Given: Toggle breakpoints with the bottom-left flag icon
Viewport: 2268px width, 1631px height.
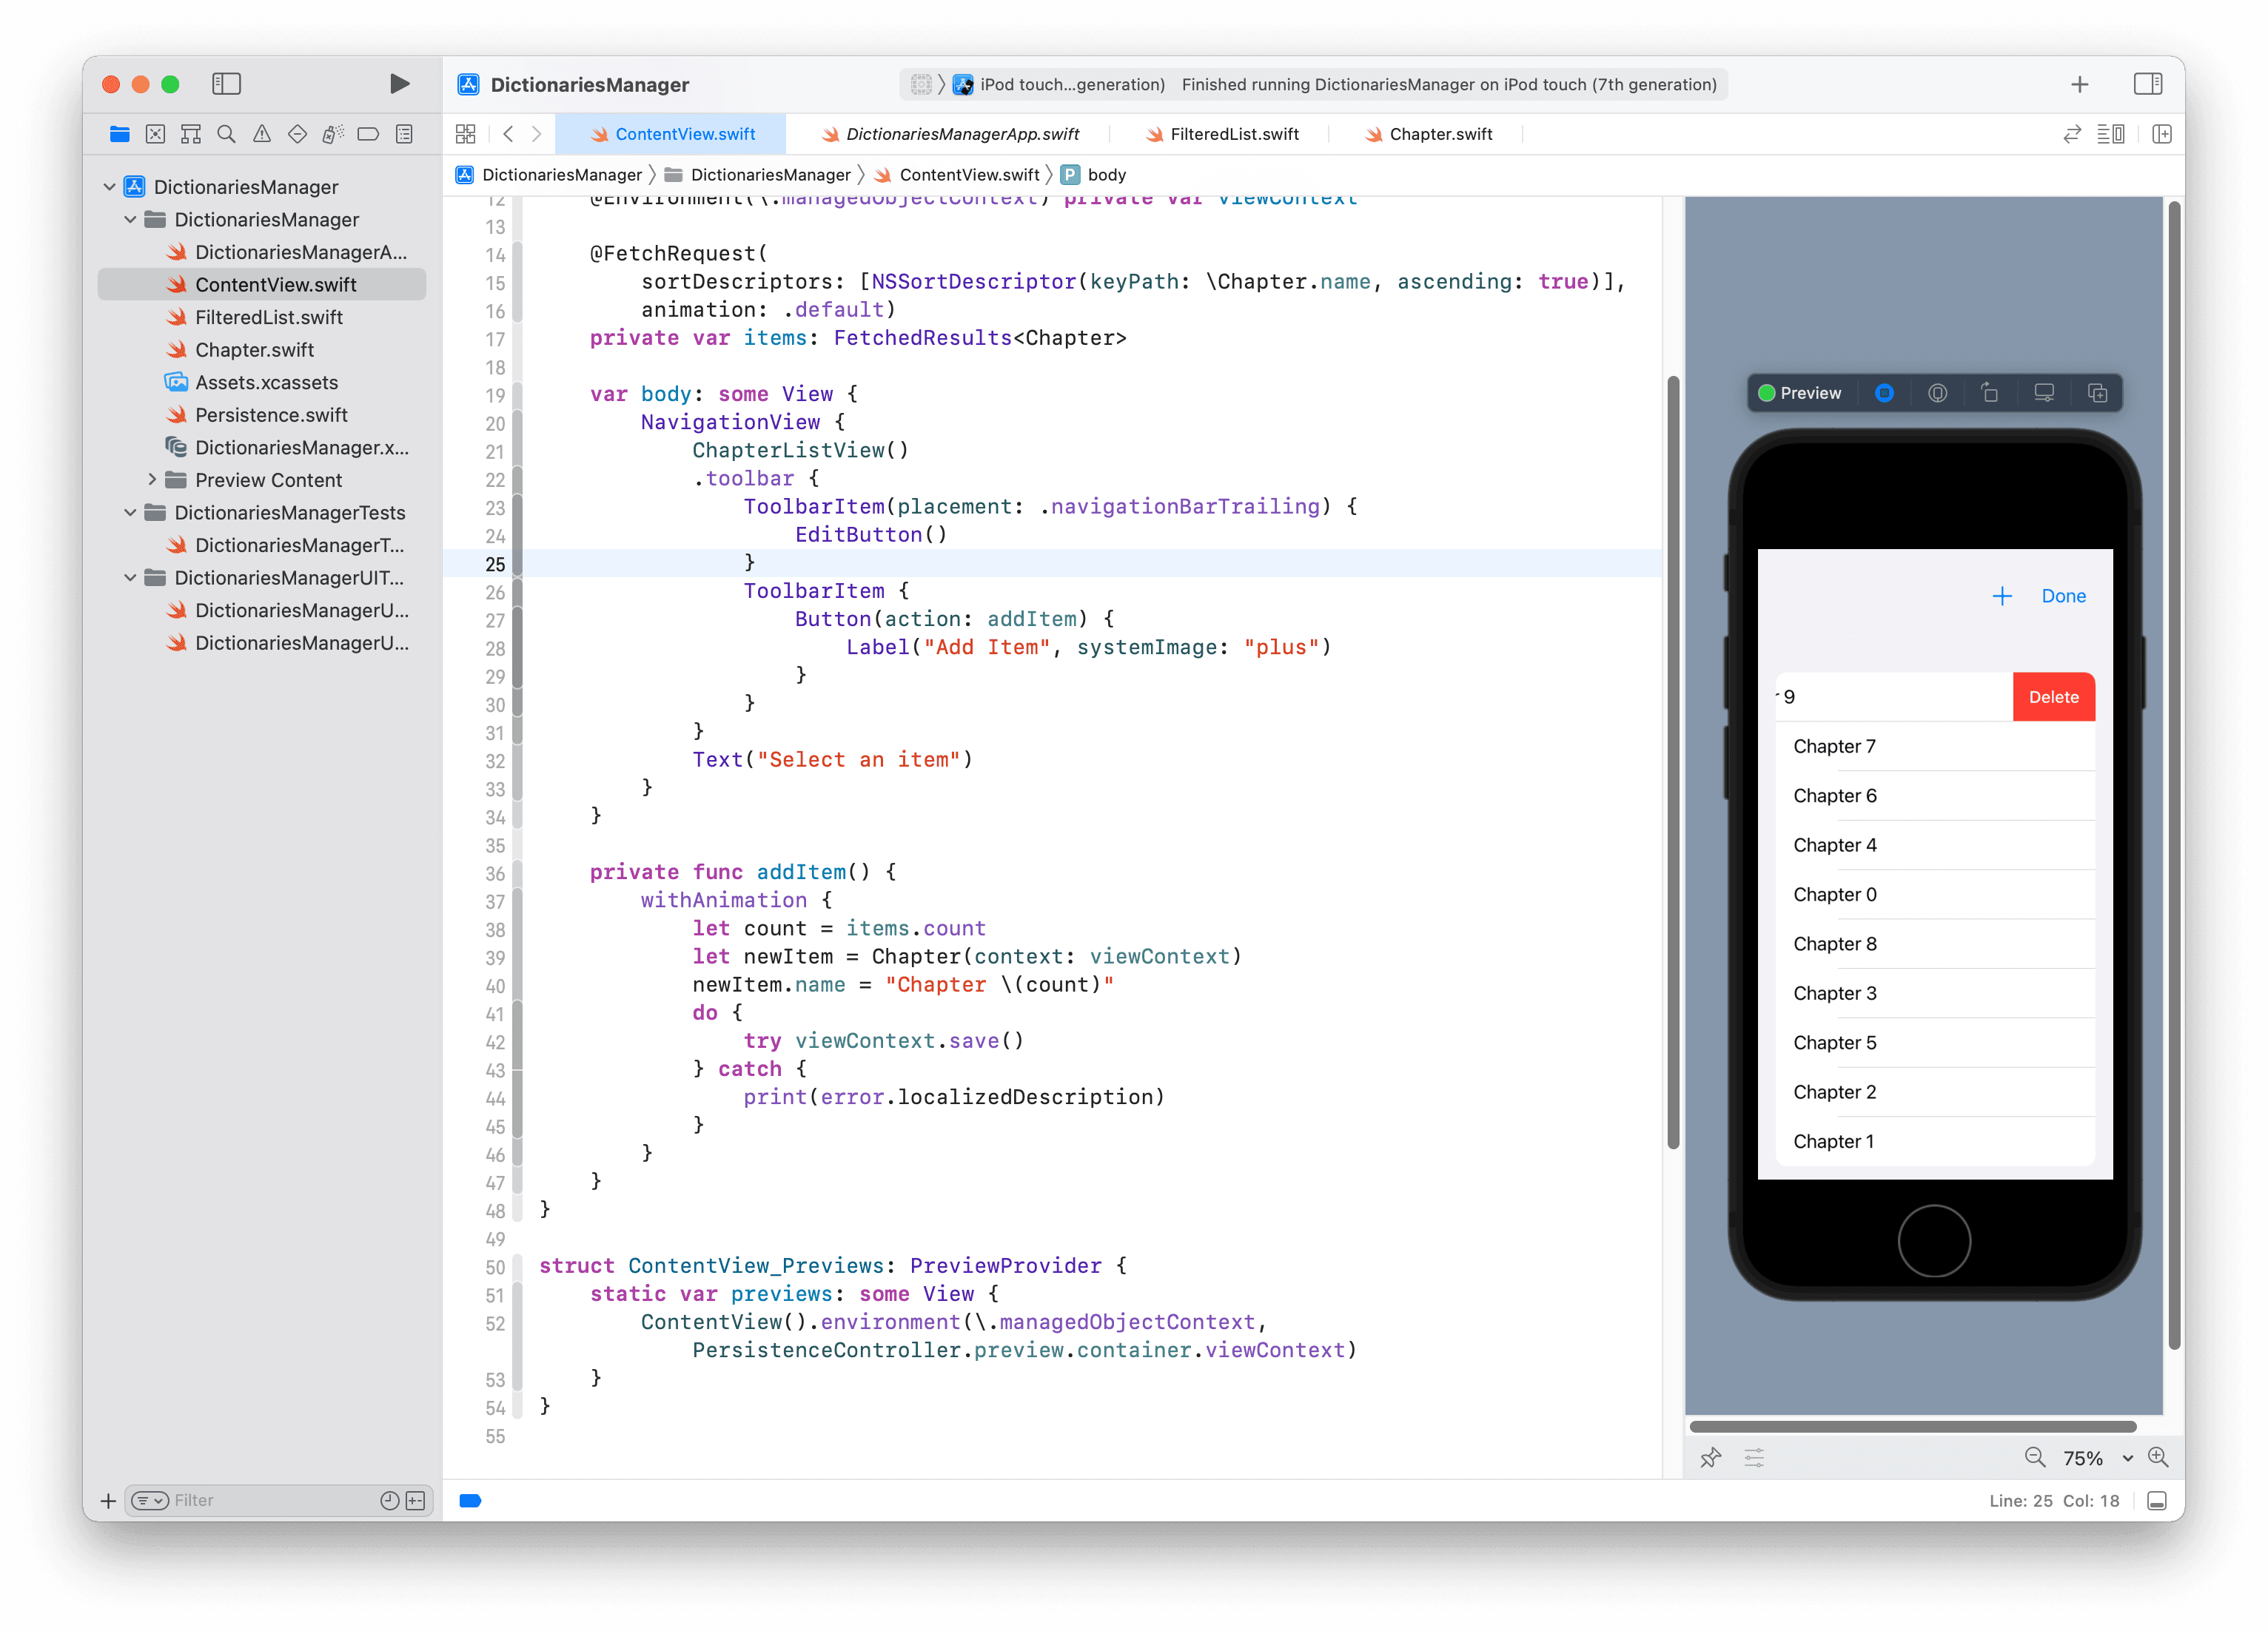Looking at the screenshot, I should pyautogui.click(x=470, y=1500).
